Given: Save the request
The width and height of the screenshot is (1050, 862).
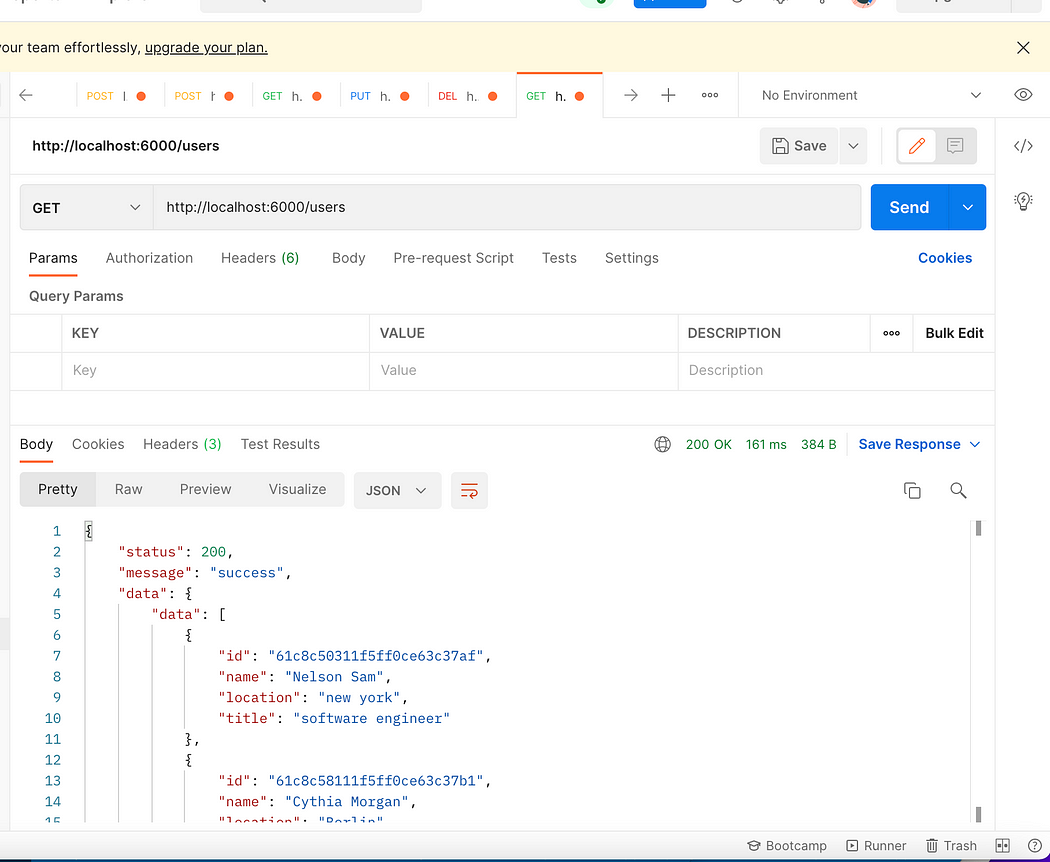Looking at the screenshot, I should pos(799,145).
